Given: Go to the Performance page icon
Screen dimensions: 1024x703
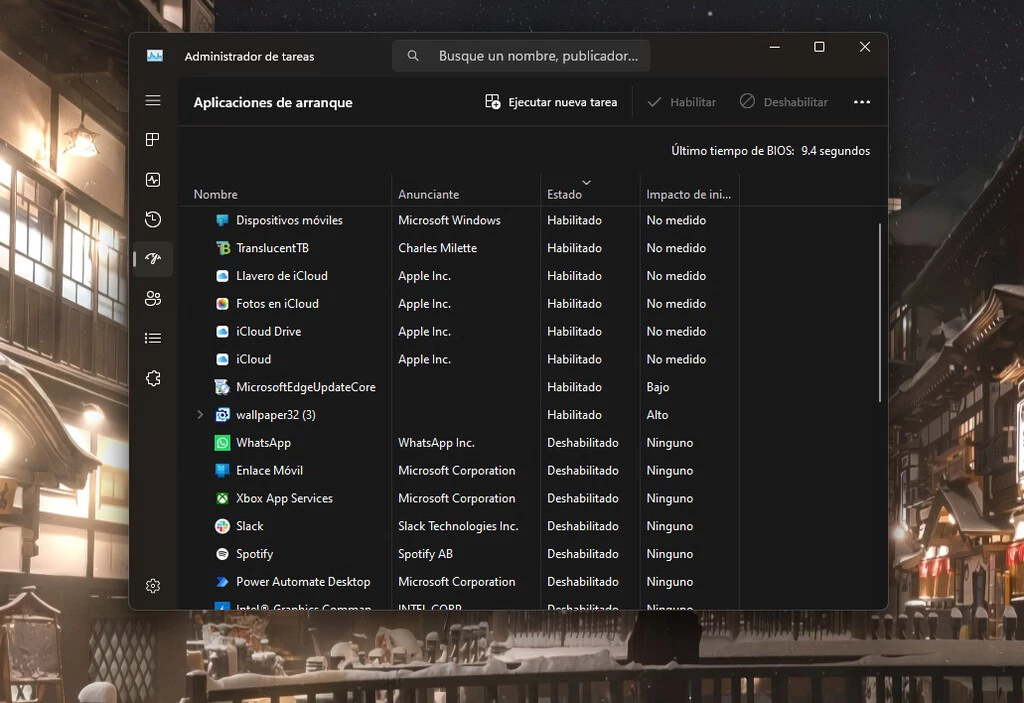Looking at the screenshot, I should (153, 180).
